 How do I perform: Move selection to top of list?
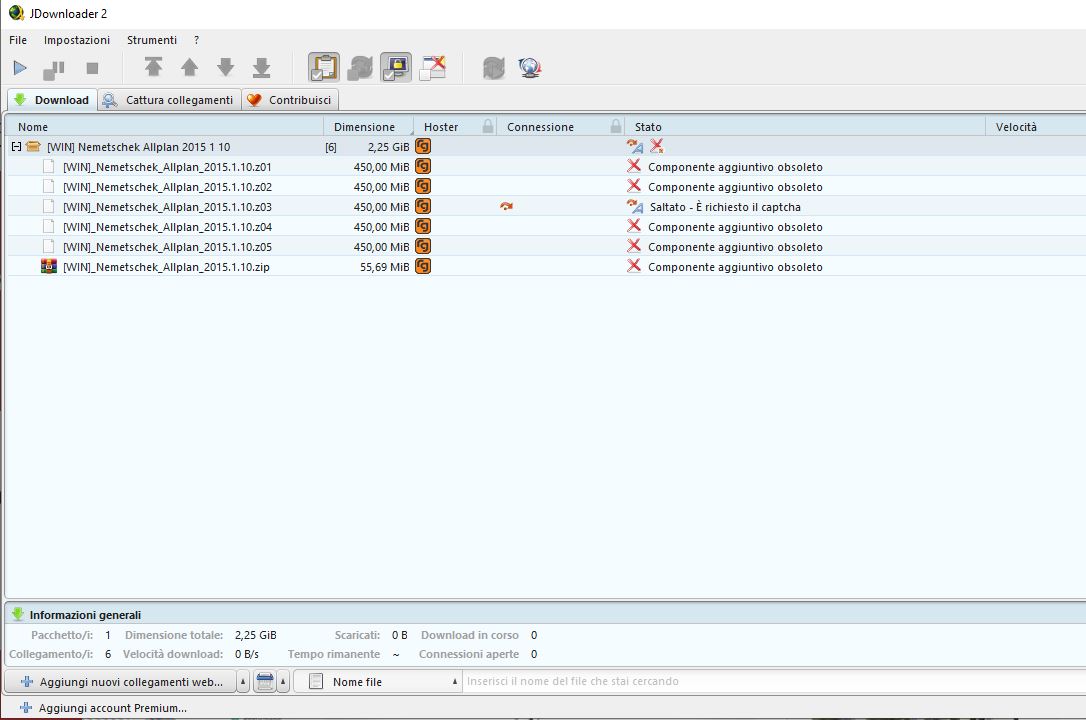153,67
